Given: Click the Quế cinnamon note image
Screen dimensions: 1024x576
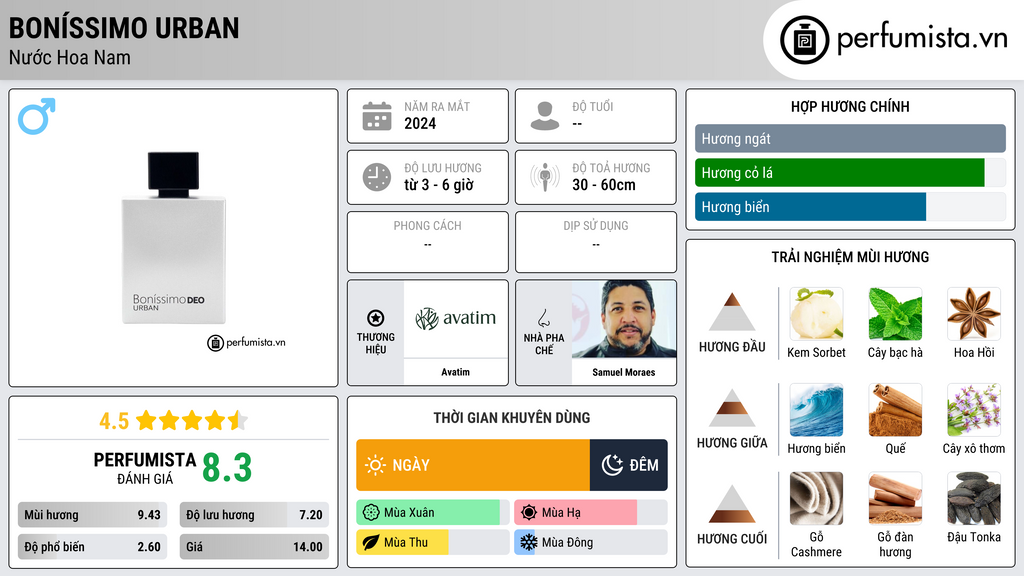Looking at the screenshot, I should pos(895,410).
